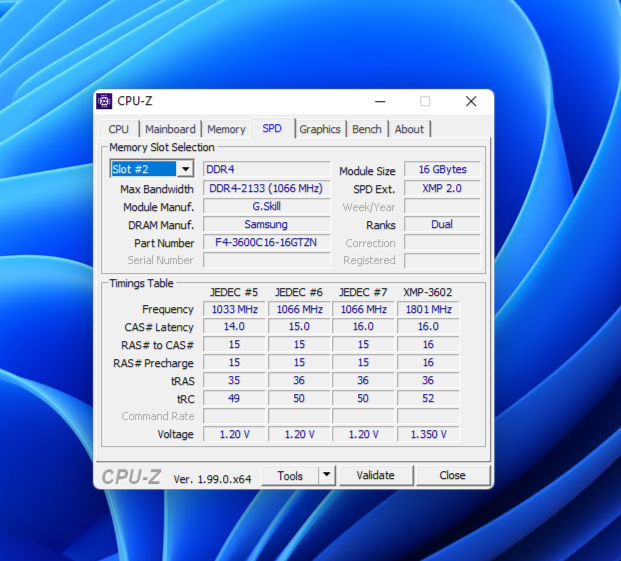Click the Module Manuf. label
The height and width of the screenshot is (561, 621).
click(x=158, y=207)
